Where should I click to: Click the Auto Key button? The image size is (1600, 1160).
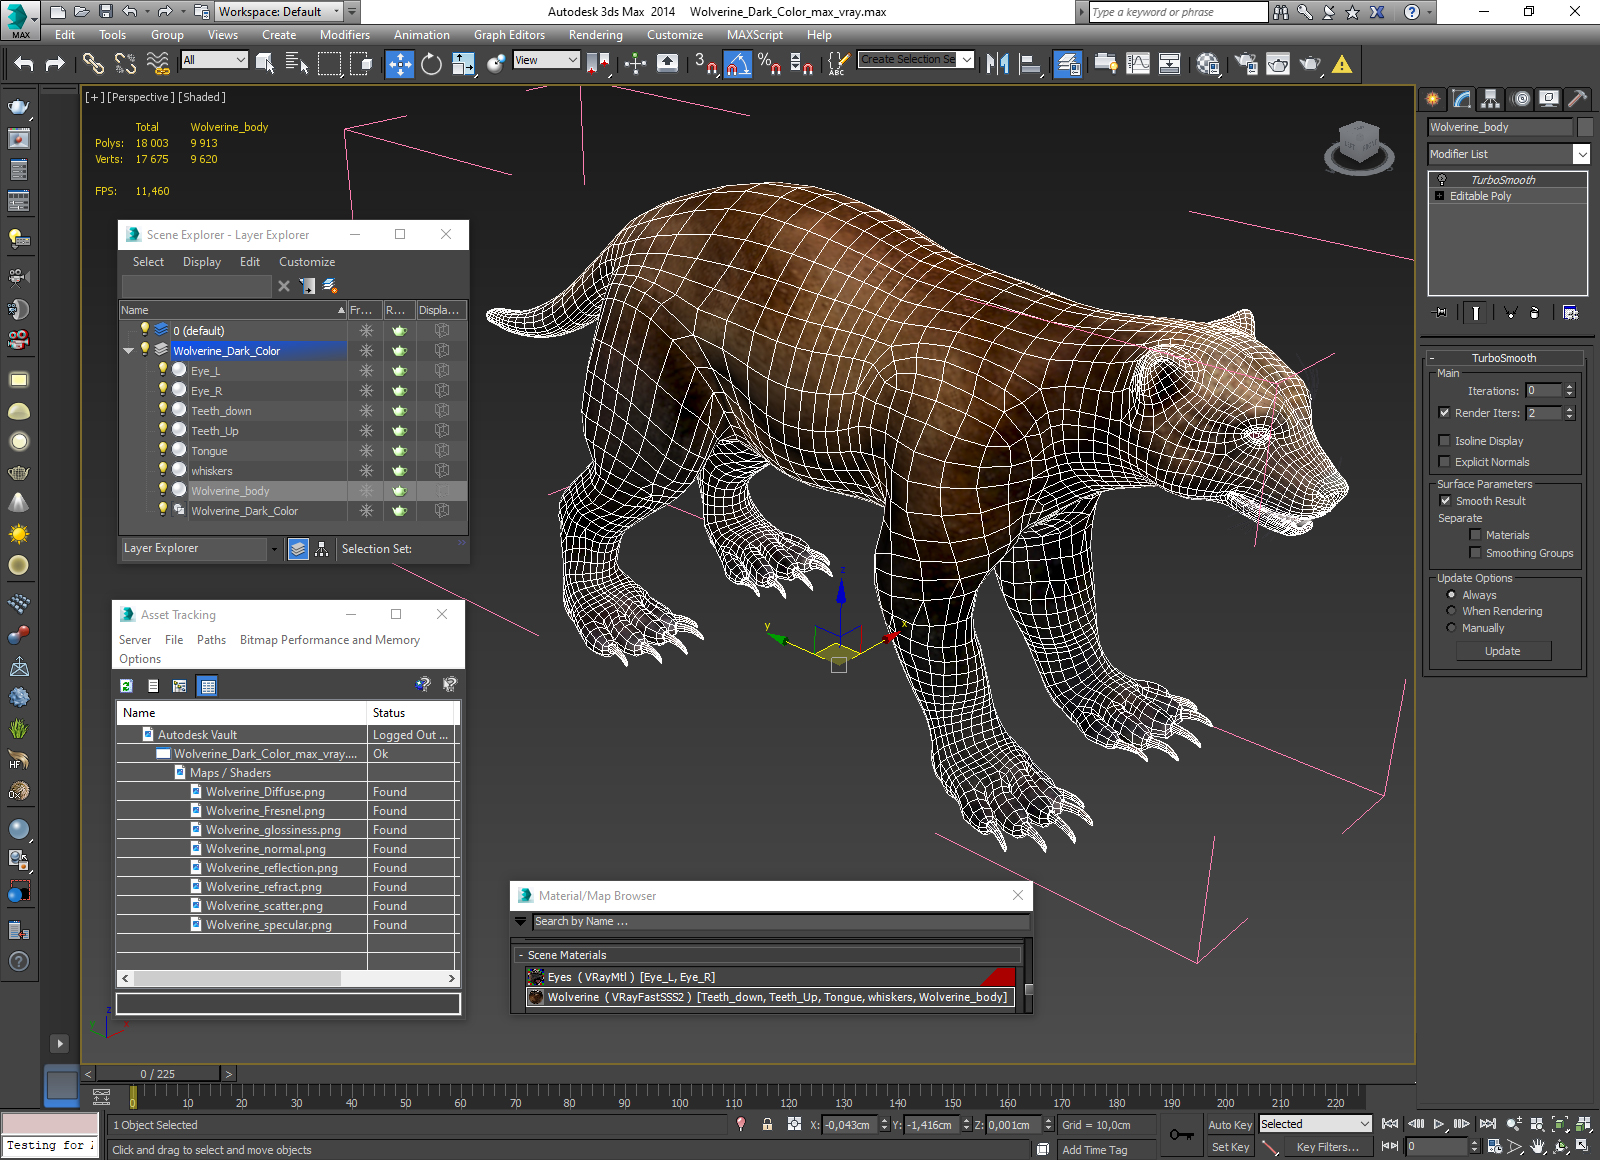point(1229,1125)
